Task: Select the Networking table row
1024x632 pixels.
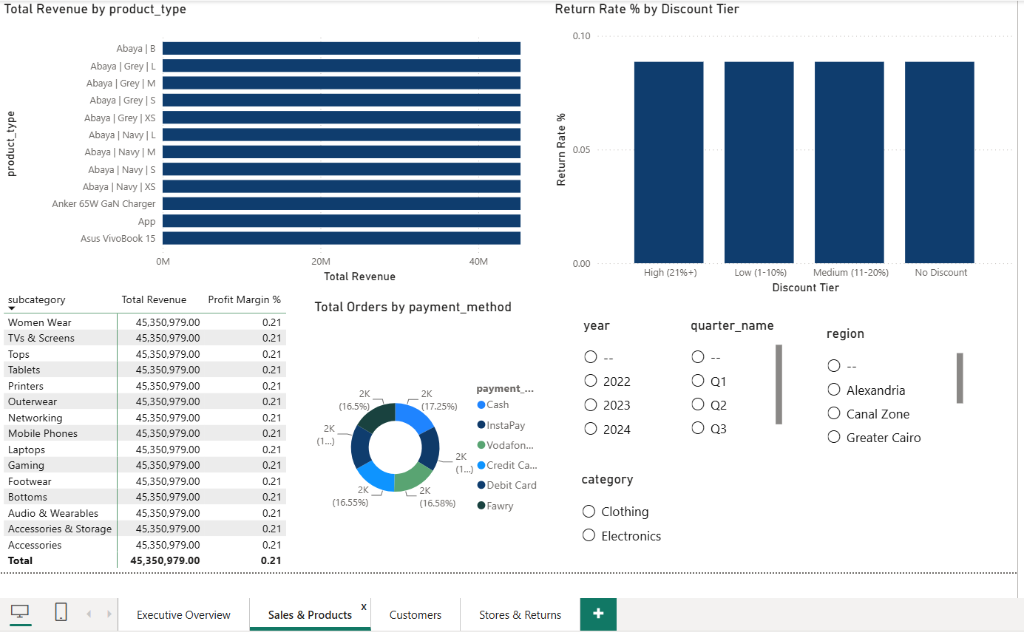Action: click(145, 418)
